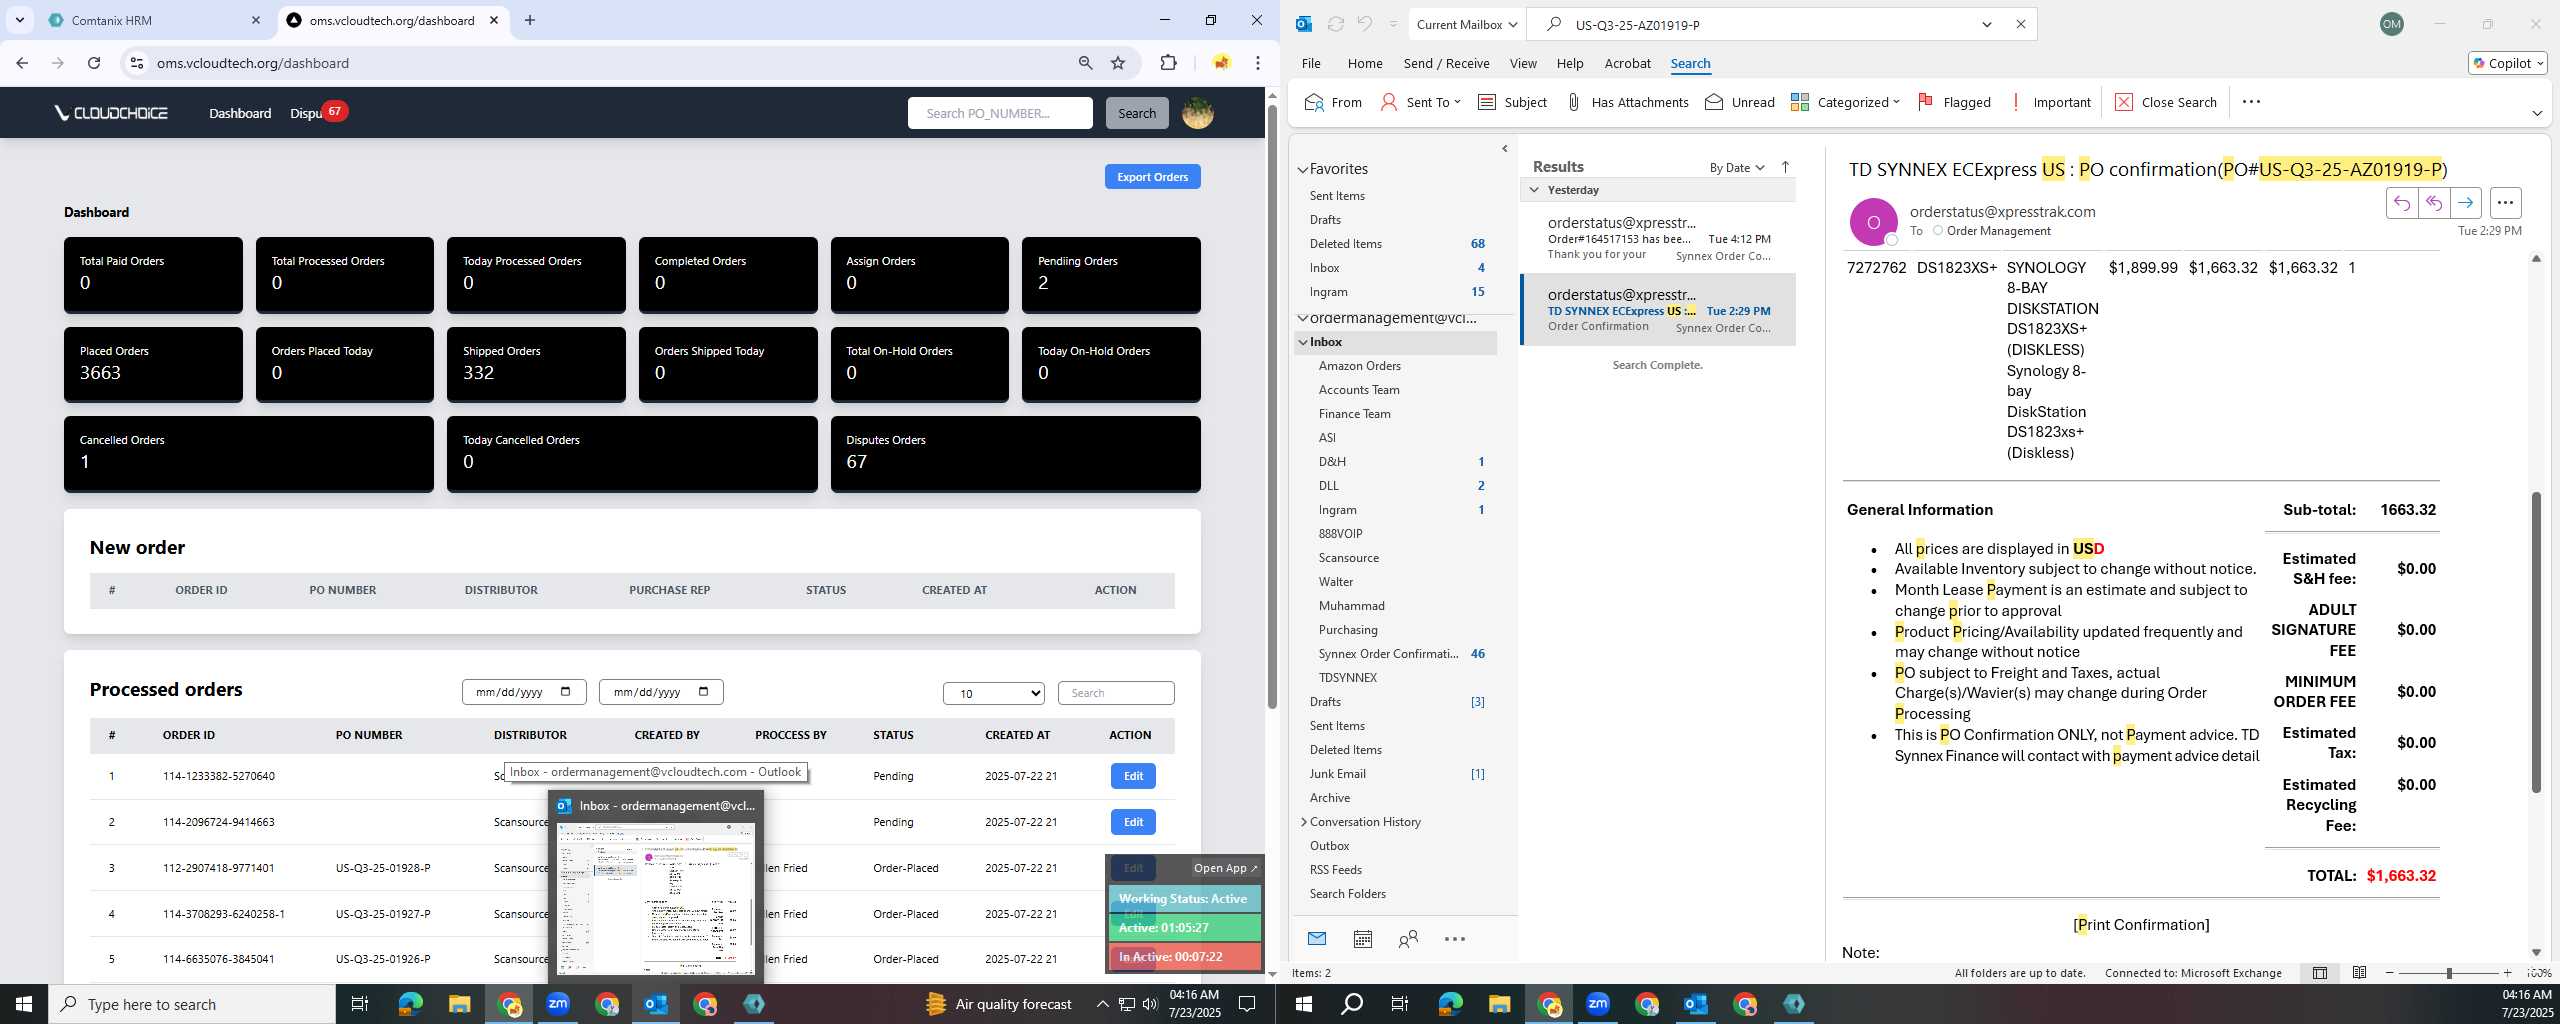Filter results by Unread envelope
This screenshot has height=1024, width=2560.
coord(1740,102)
